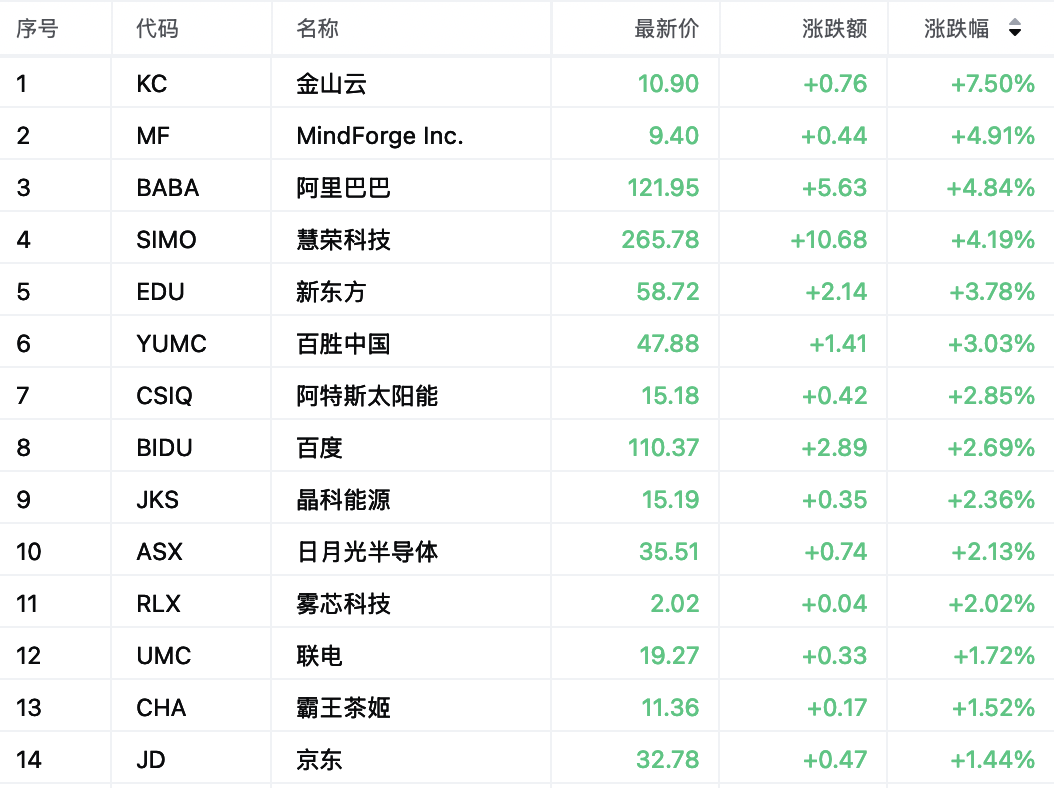This screenshot has height=788, width=1054.
Task: Open 百胜中国 stock page
Action: [343, 344]
